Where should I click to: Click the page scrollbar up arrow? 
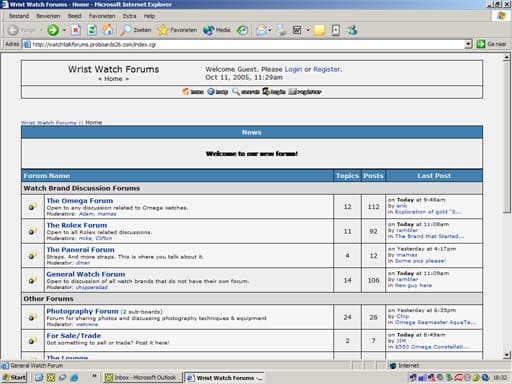(x=507, y=57)
